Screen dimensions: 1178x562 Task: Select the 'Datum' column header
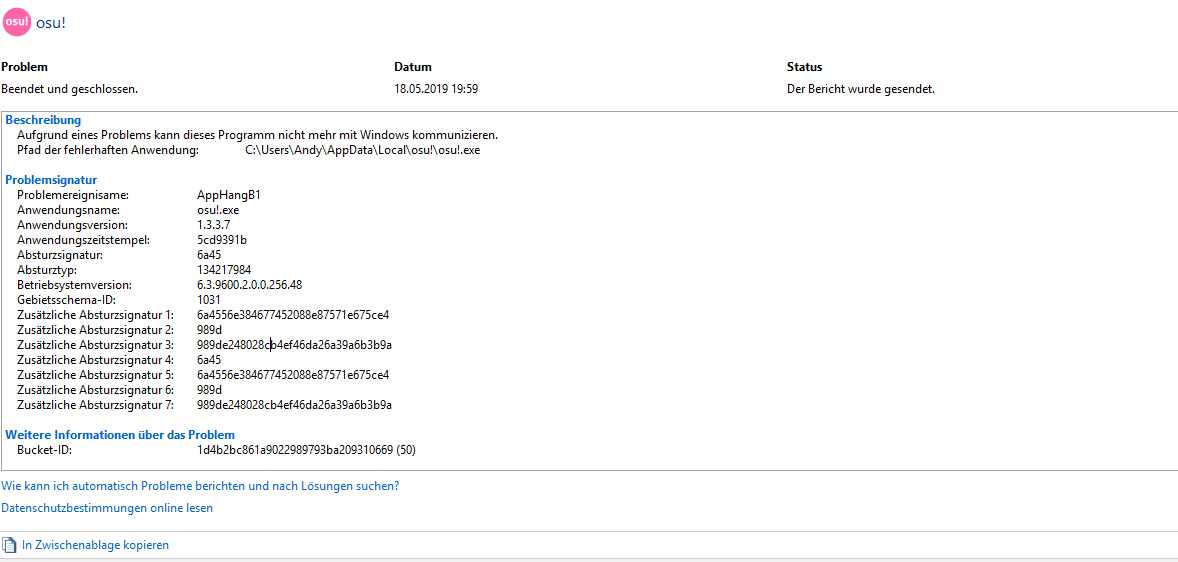tap(413, 67)
